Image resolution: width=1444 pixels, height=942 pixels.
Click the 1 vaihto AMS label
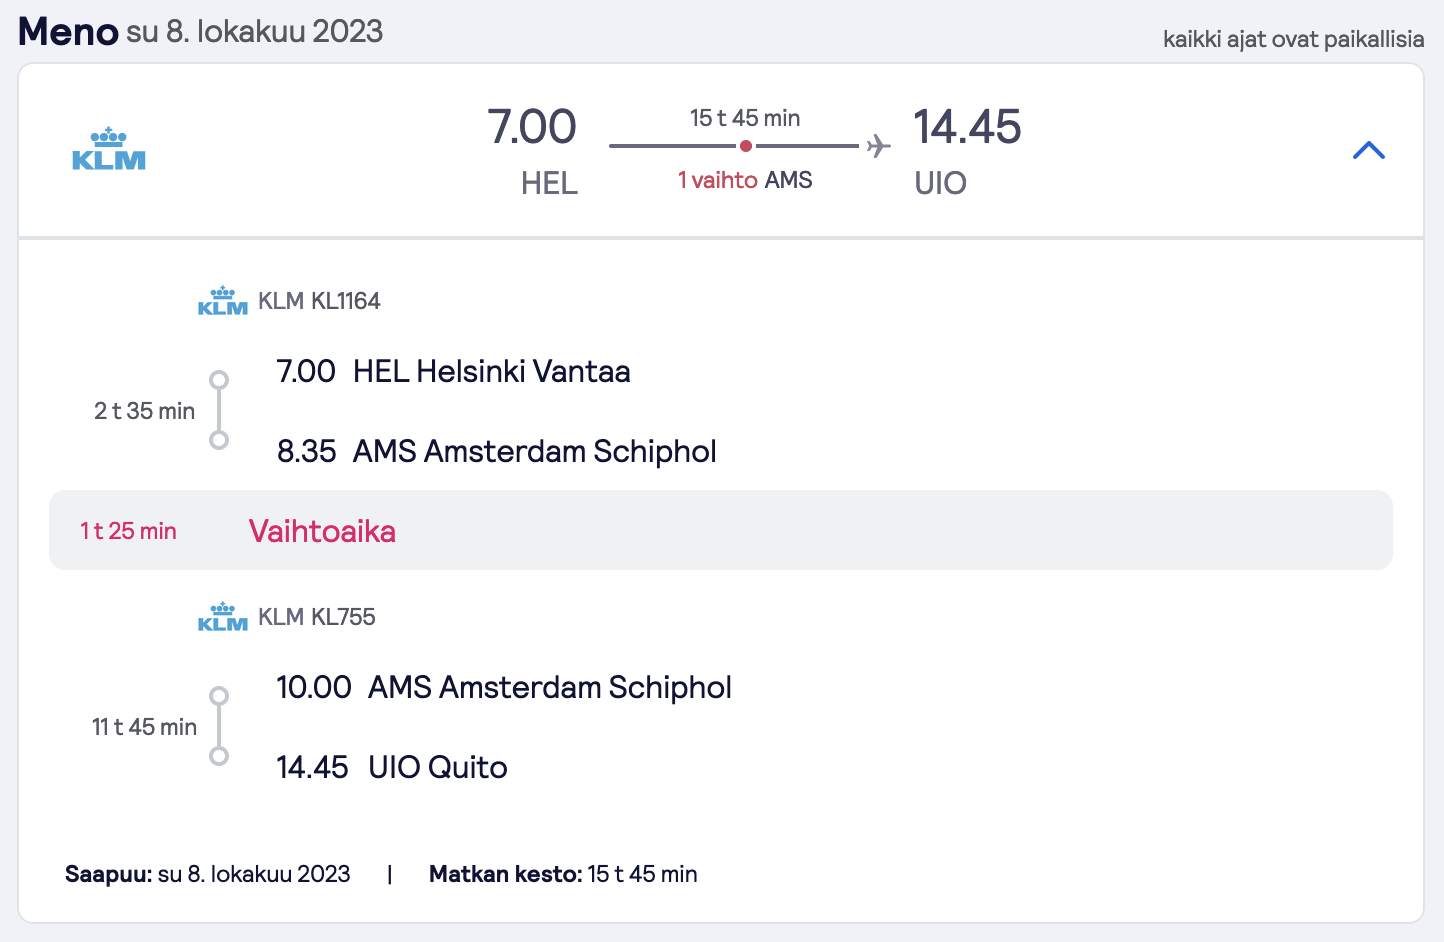745,180
